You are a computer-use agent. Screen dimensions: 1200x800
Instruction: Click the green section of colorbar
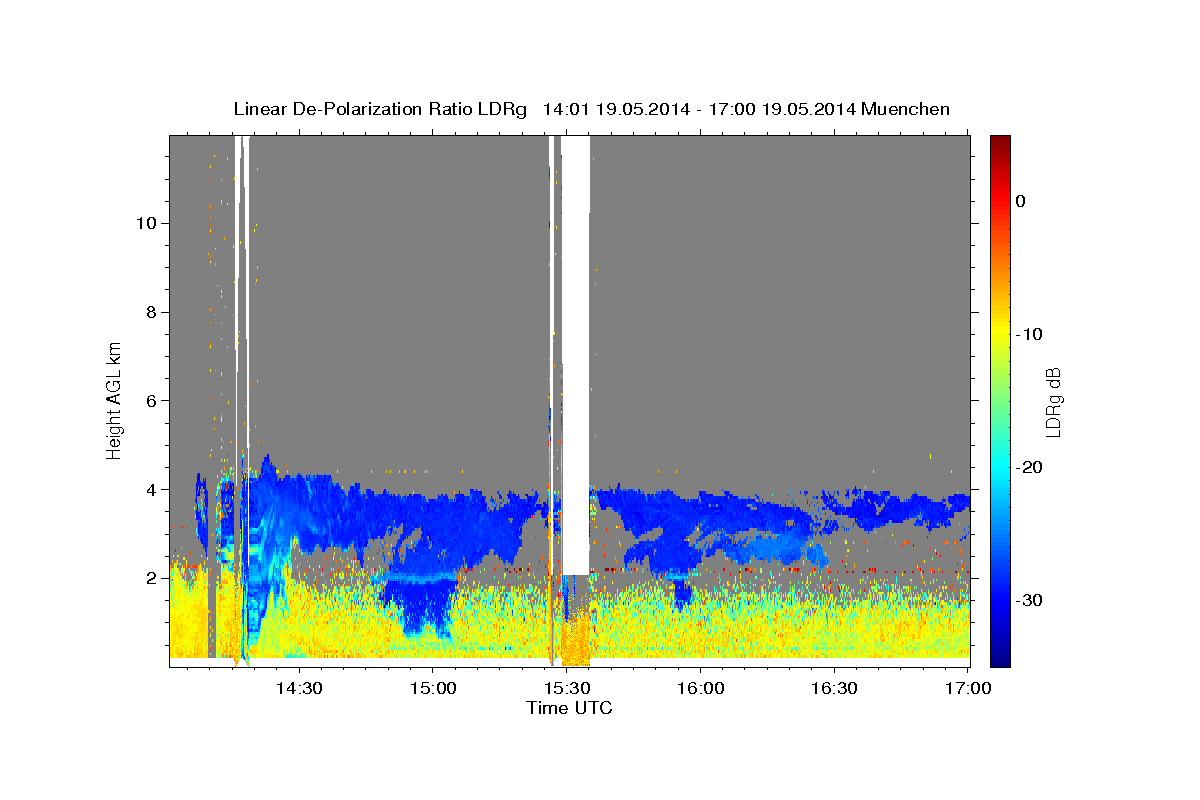coord(1000,400)
